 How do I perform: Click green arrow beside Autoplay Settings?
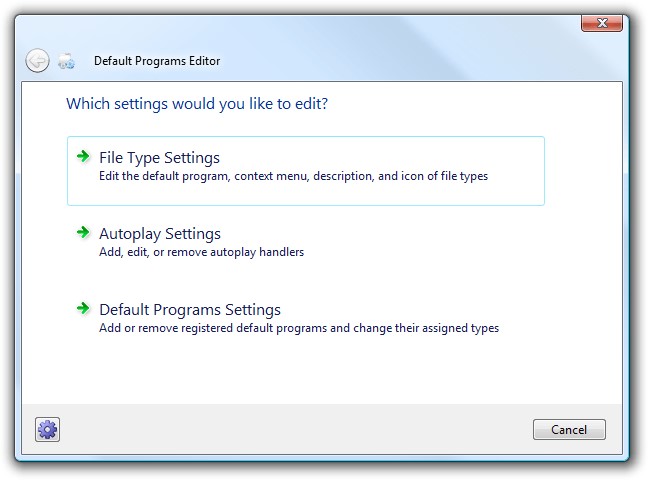(83, 233)
